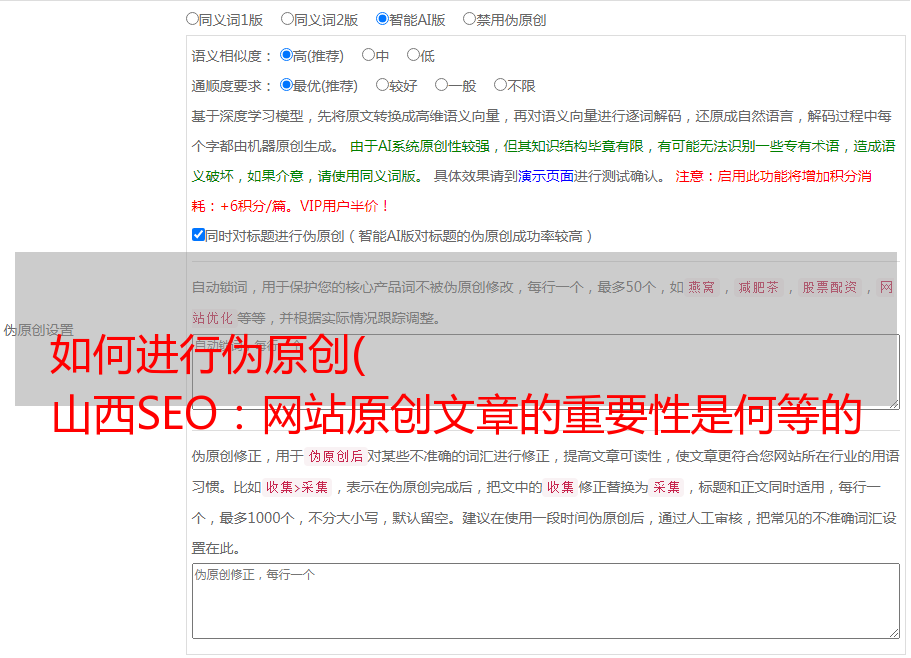Choose 较好 for 通顺度要求
The height and width of the screenshot is (658, 911).
[382, 86]
